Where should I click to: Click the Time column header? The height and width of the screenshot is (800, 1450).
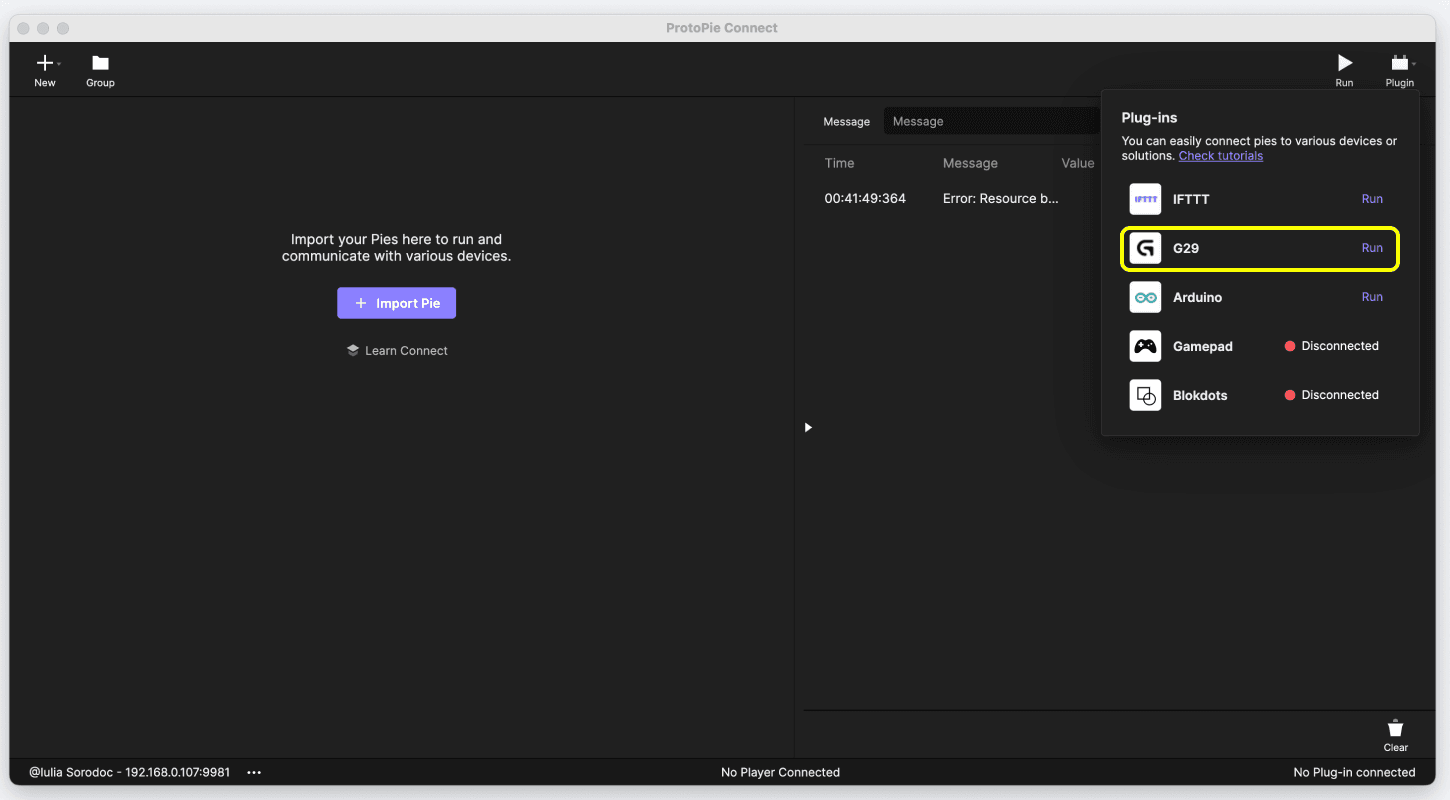(x=839, y=163)
